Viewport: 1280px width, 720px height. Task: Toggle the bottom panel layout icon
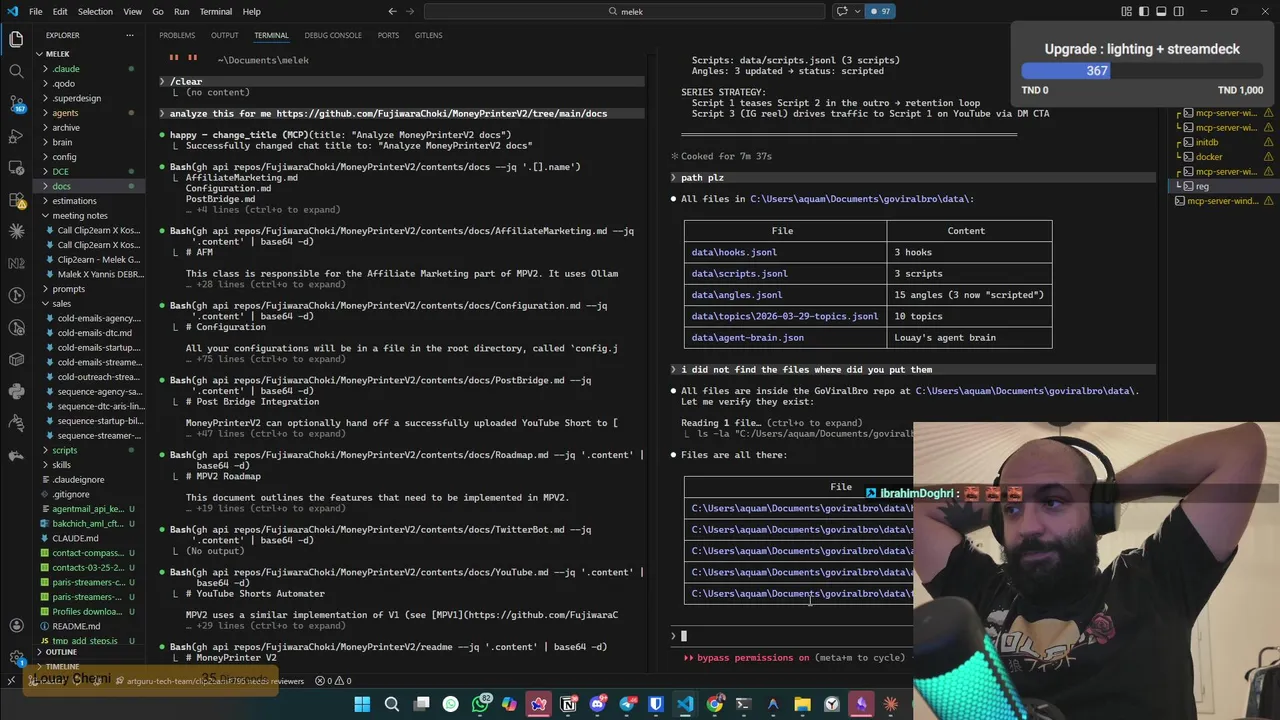(x=1161, y=11)
